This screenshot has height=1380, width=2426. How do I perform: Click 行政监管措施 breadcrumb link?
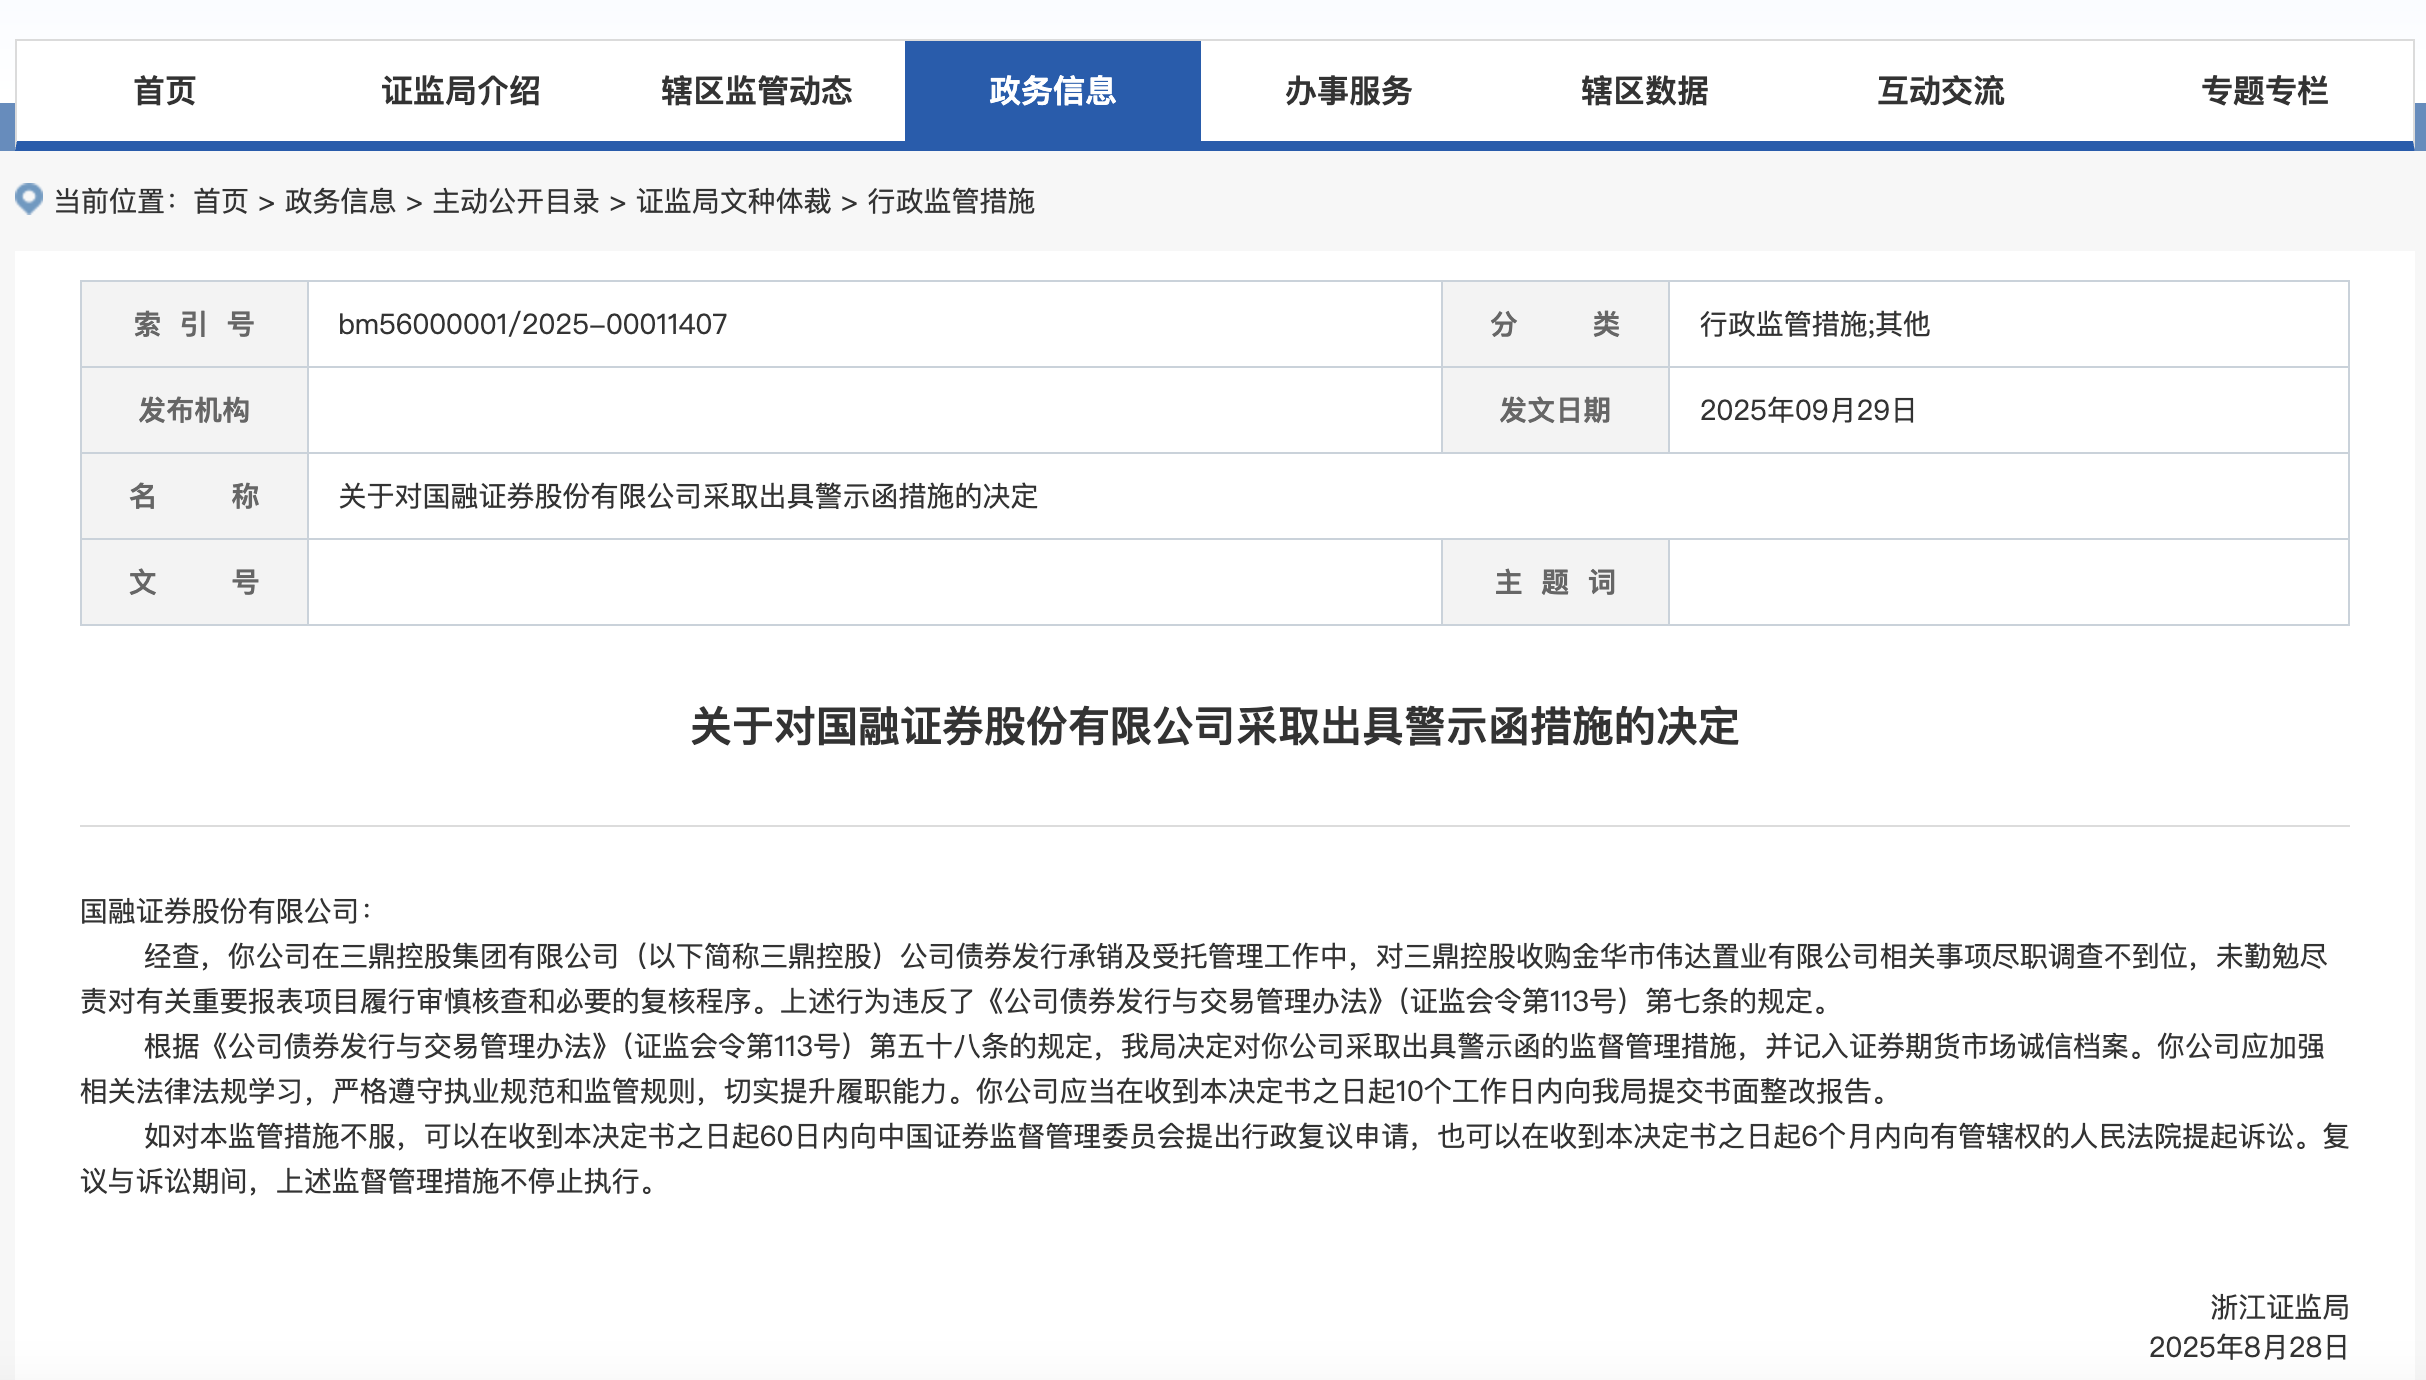coord(951,201)
